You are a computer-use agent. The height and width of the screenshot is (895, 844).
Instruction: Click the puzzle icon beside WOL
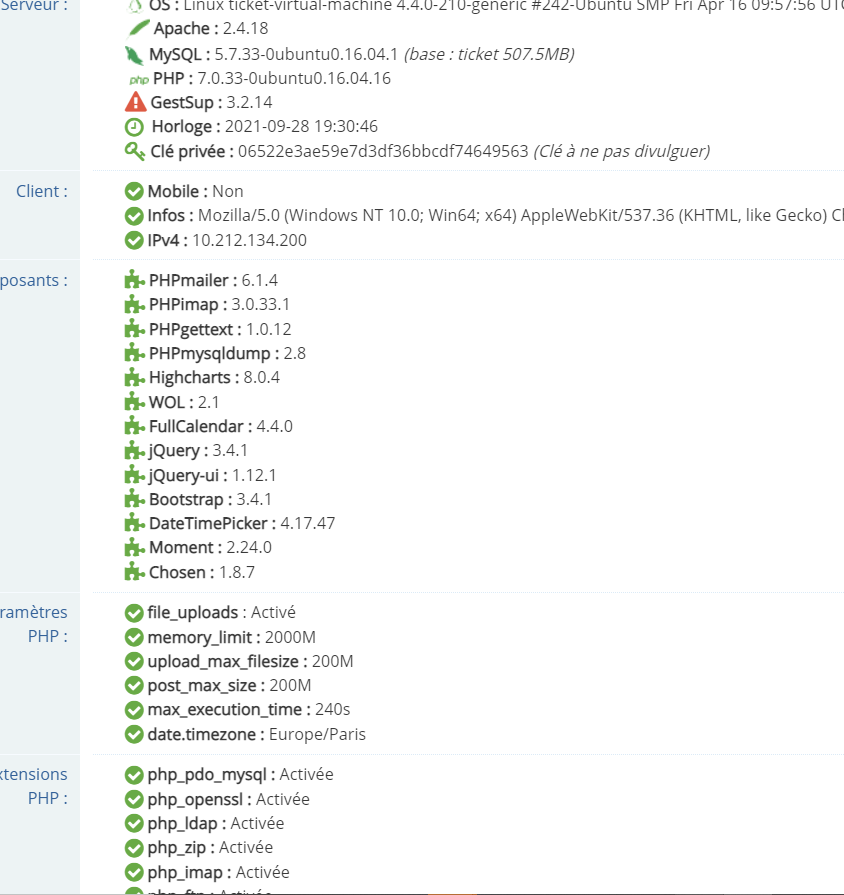tap(134, 402)
